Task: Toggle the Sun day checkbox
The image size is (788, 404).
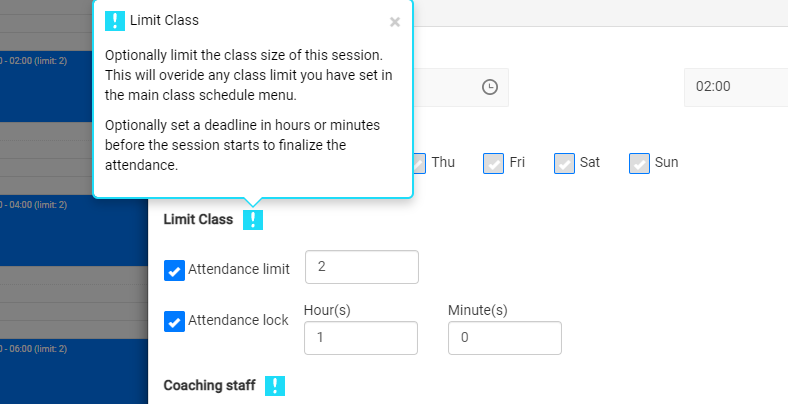Action: [639, 163]
